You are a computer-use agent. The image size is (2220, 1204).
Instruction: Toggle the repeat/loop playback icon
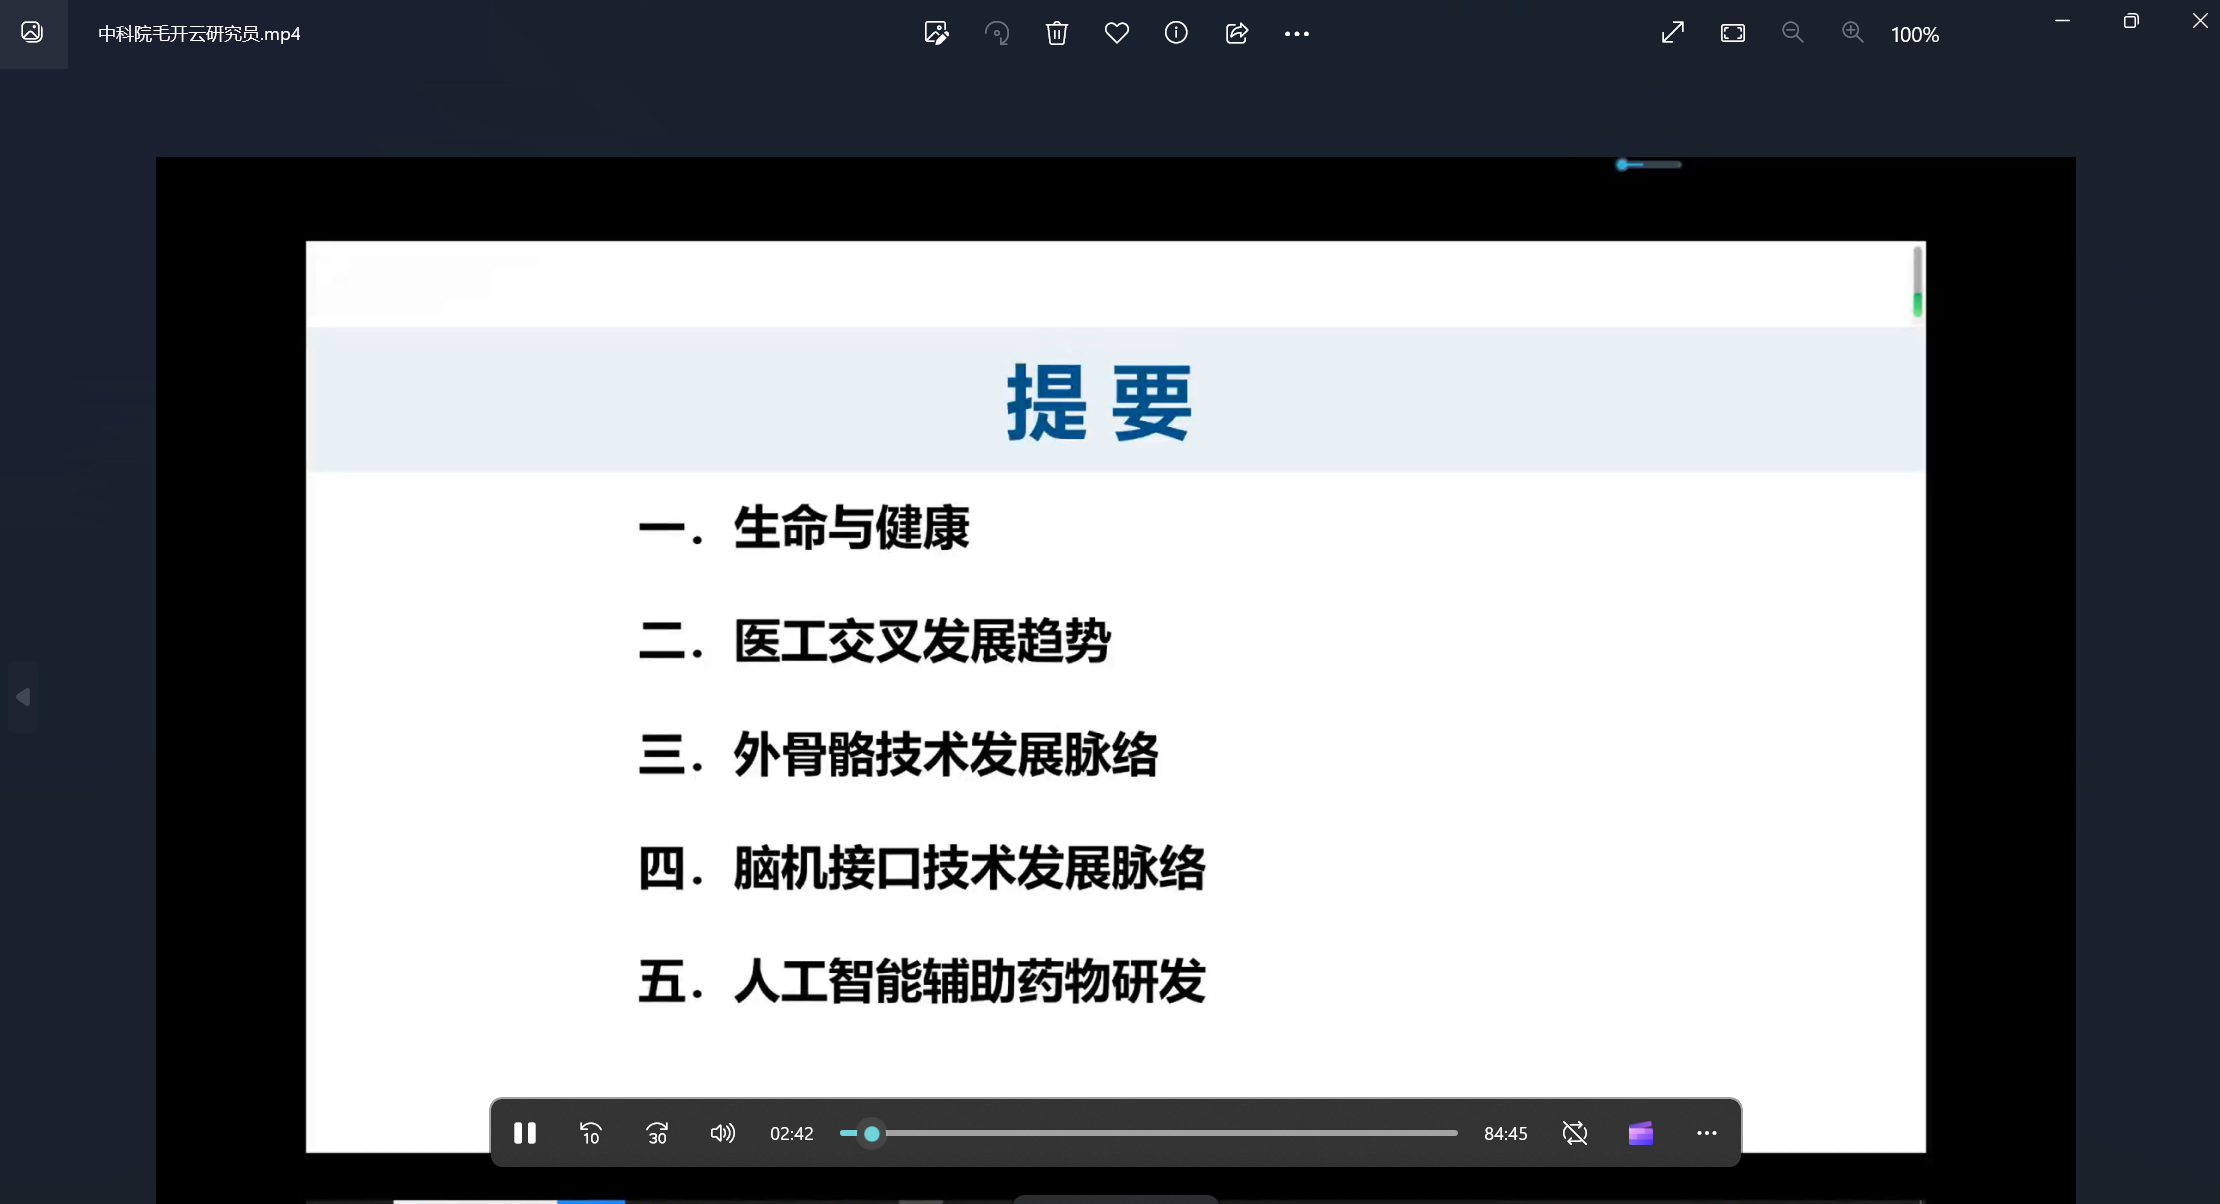(x=1575, y=1133)
